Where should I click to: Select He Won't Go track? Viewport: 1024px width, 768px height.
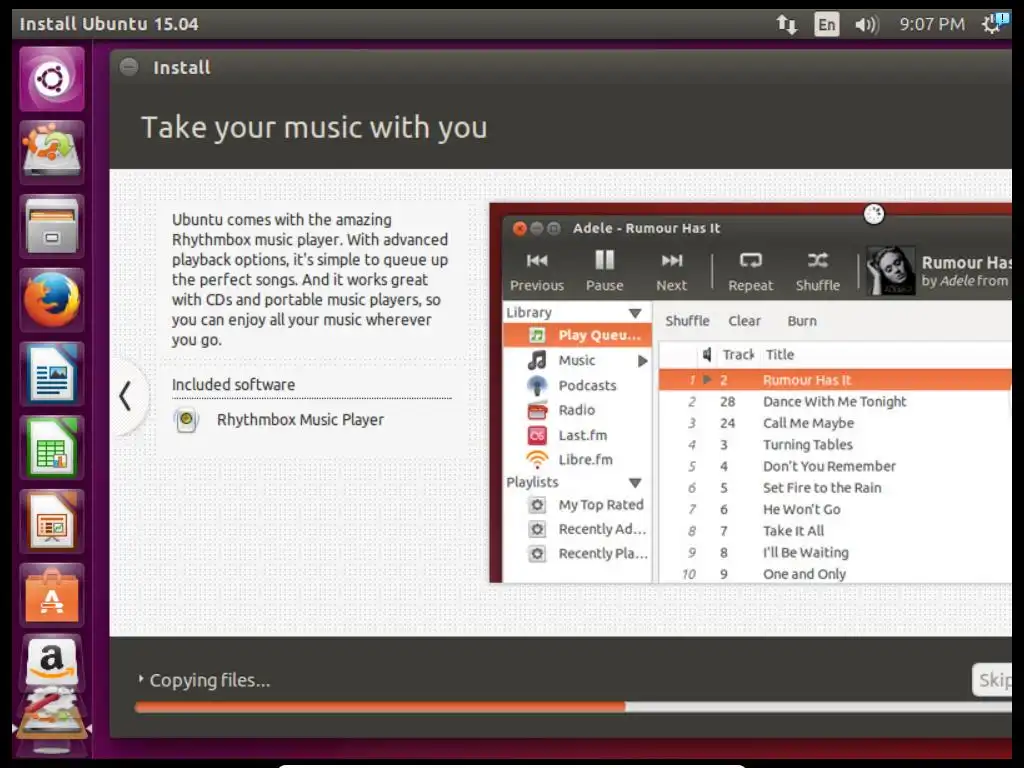click(x=835, y=509)
